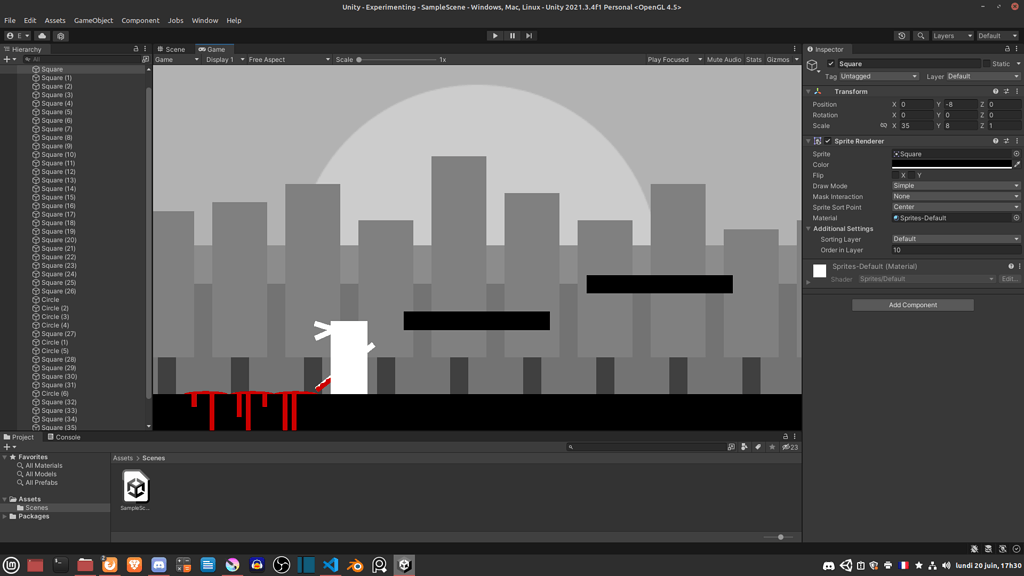
Task: Enable the Static checkbox for Square
Action: click(x=985, y=63)
